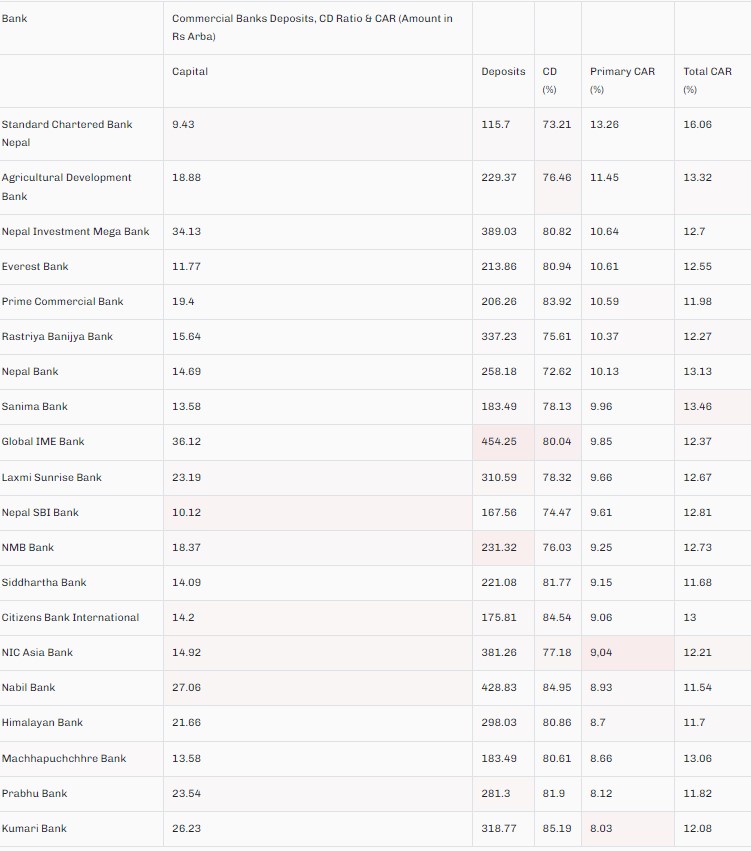Click Nabil Bank's deposits value 428.83
Image resolution: width=751 pixels, height=851 pixels.
click(x=499, y=688)
